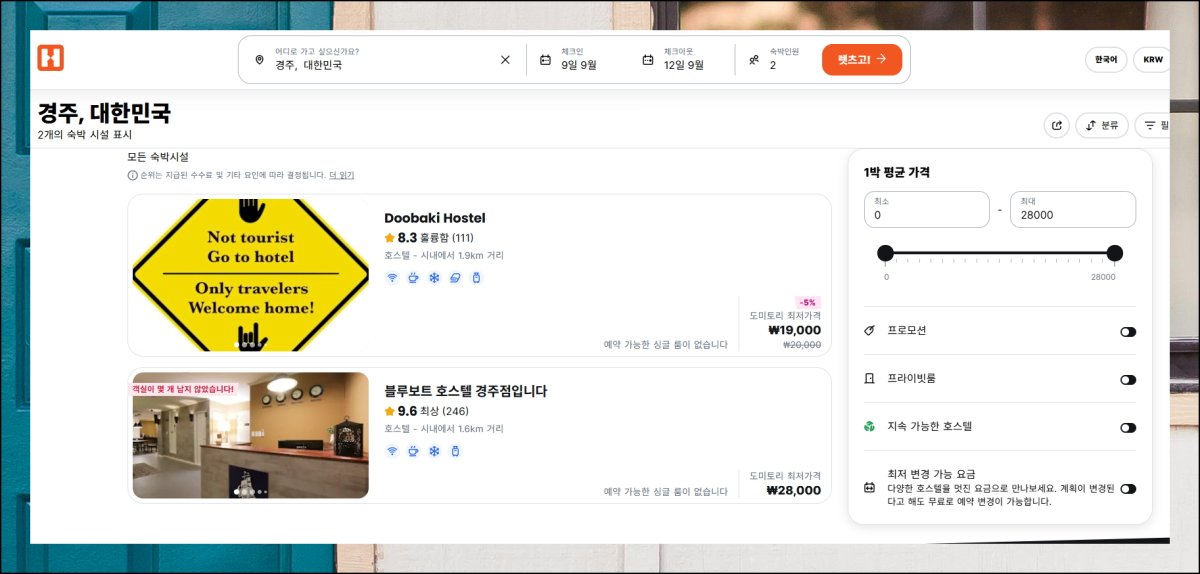Click the 객실이 몇 개 남지 않았습니다 banner
This screenshot has height=574, width=1200.
183,388
